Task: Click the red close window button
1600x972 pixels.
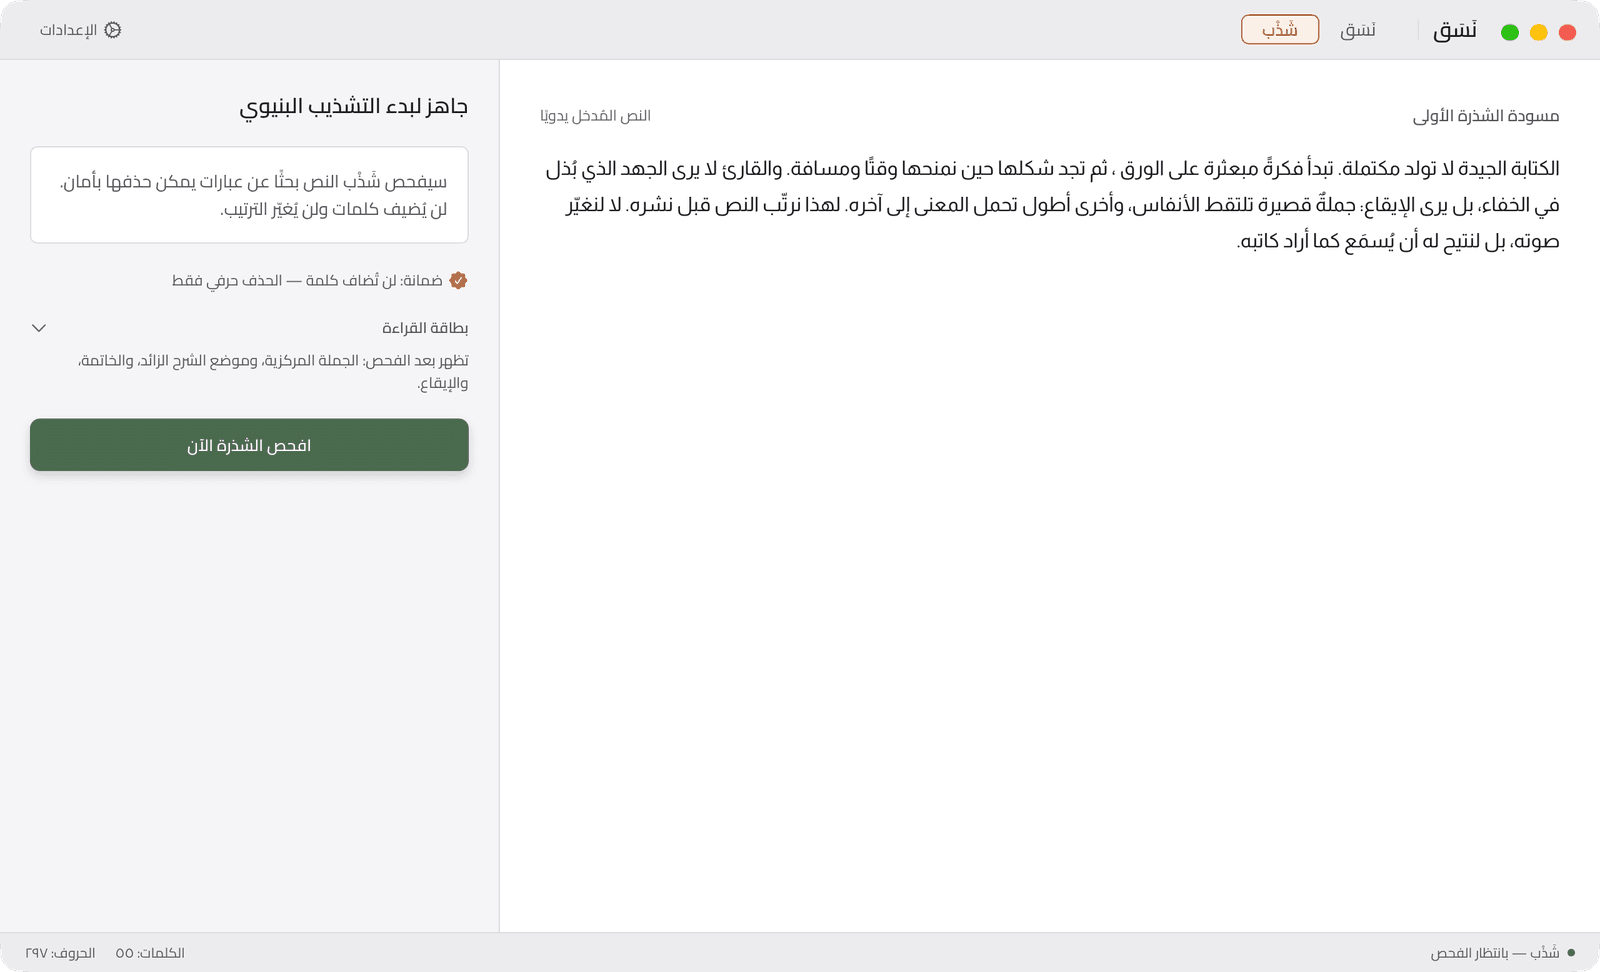Action: (1567, 32)
